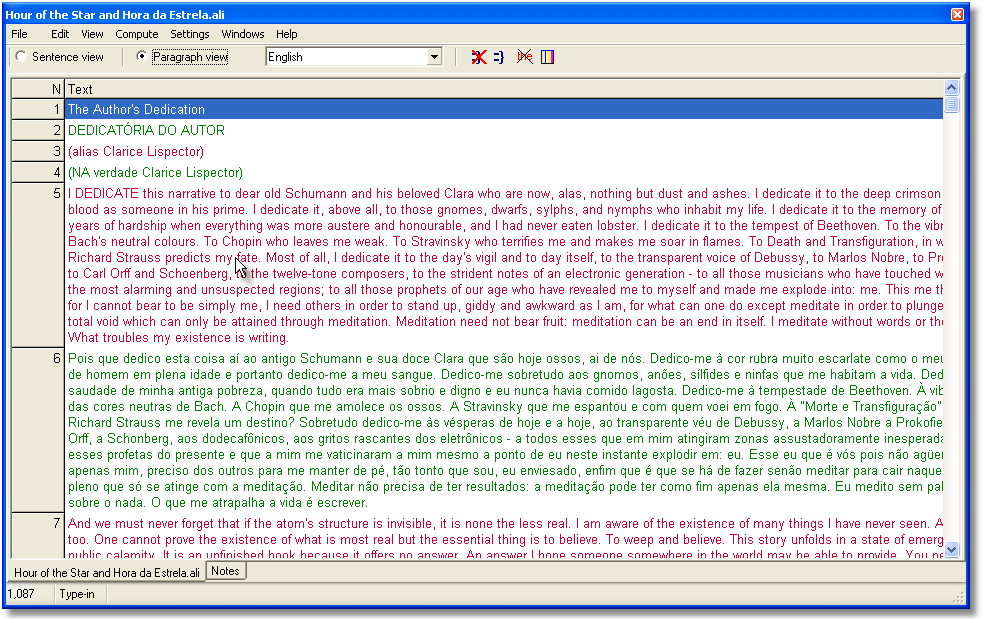Image resolution: width=984 pixels, height=623 pixels.
Task: Open the Settings menu
Action: (x=190, y=34)
